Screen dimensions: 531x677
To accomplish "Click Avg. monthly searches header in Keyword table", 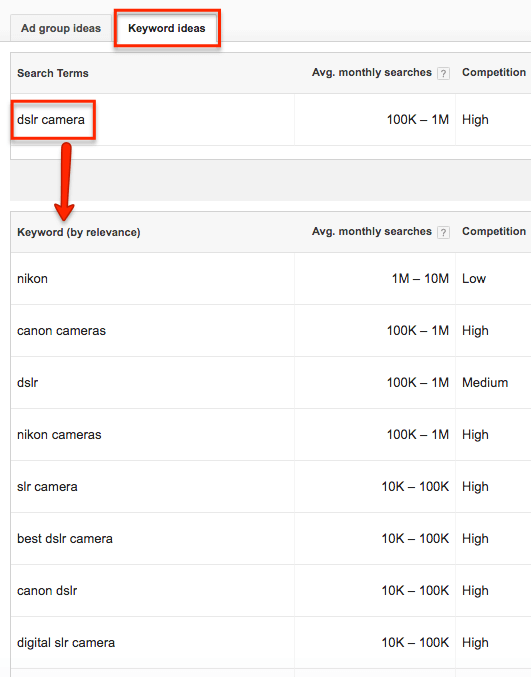I will coord(372,231).
